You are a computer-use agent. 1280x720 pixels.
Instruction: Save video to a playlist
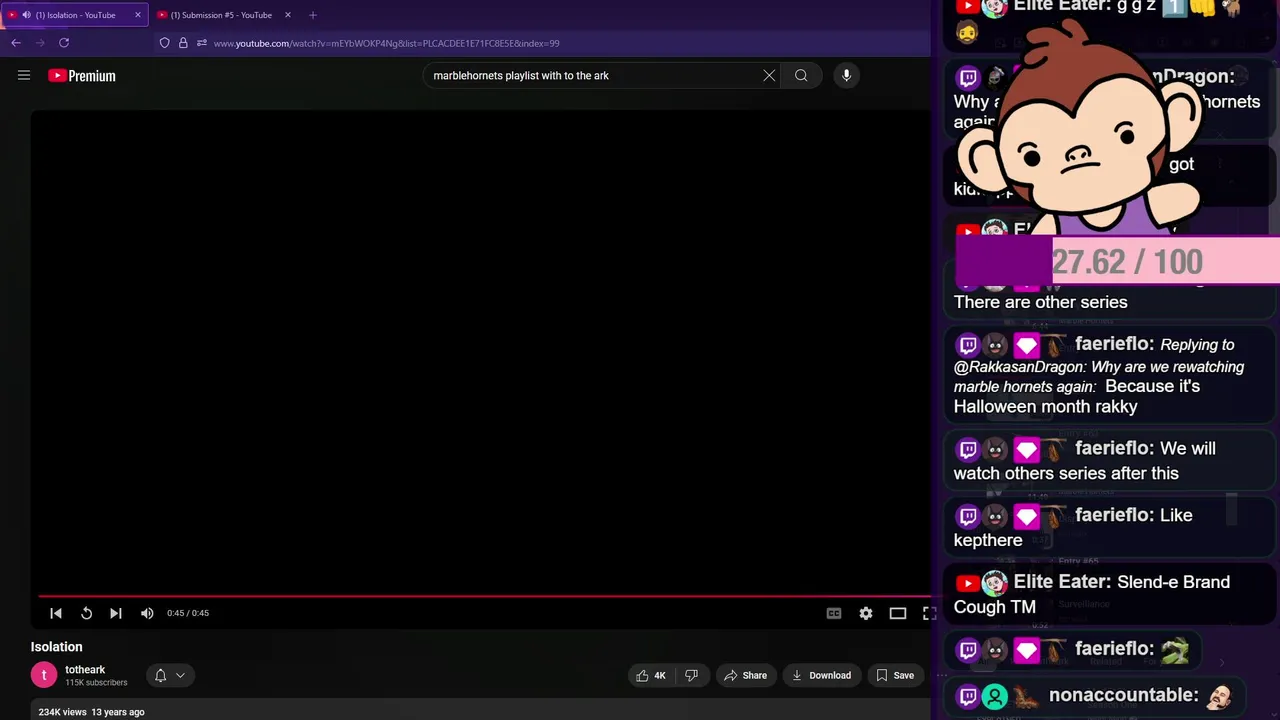pos(895,675)
